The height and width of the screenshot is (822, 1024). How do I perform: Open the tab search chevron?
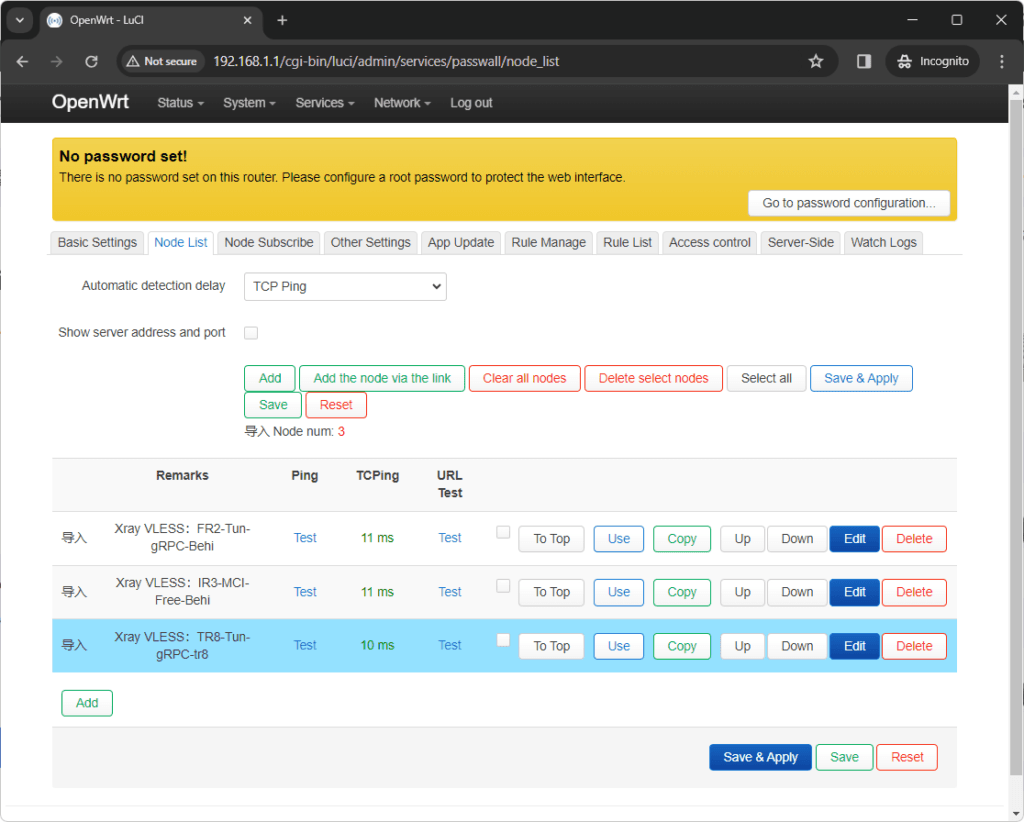20,20
